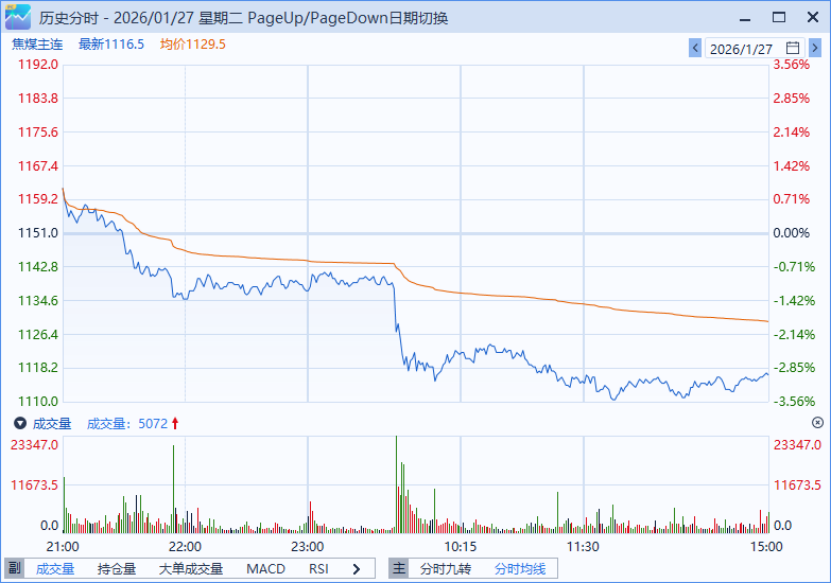
Task: Close the 成交量 sub-chart panel
Action: pos(817,423)
